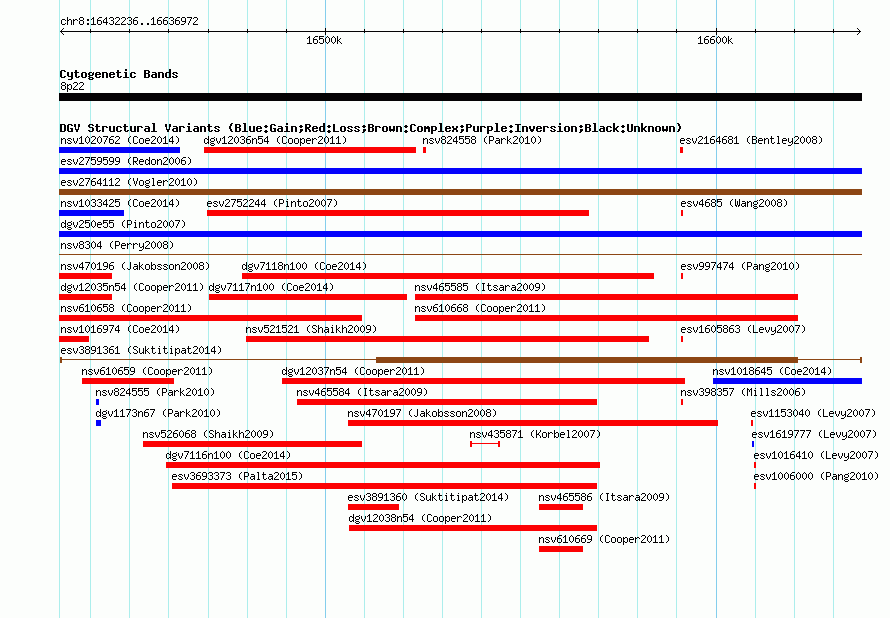
Task: Click the Cytogenetic Bands track title
Action: point(119,74)
